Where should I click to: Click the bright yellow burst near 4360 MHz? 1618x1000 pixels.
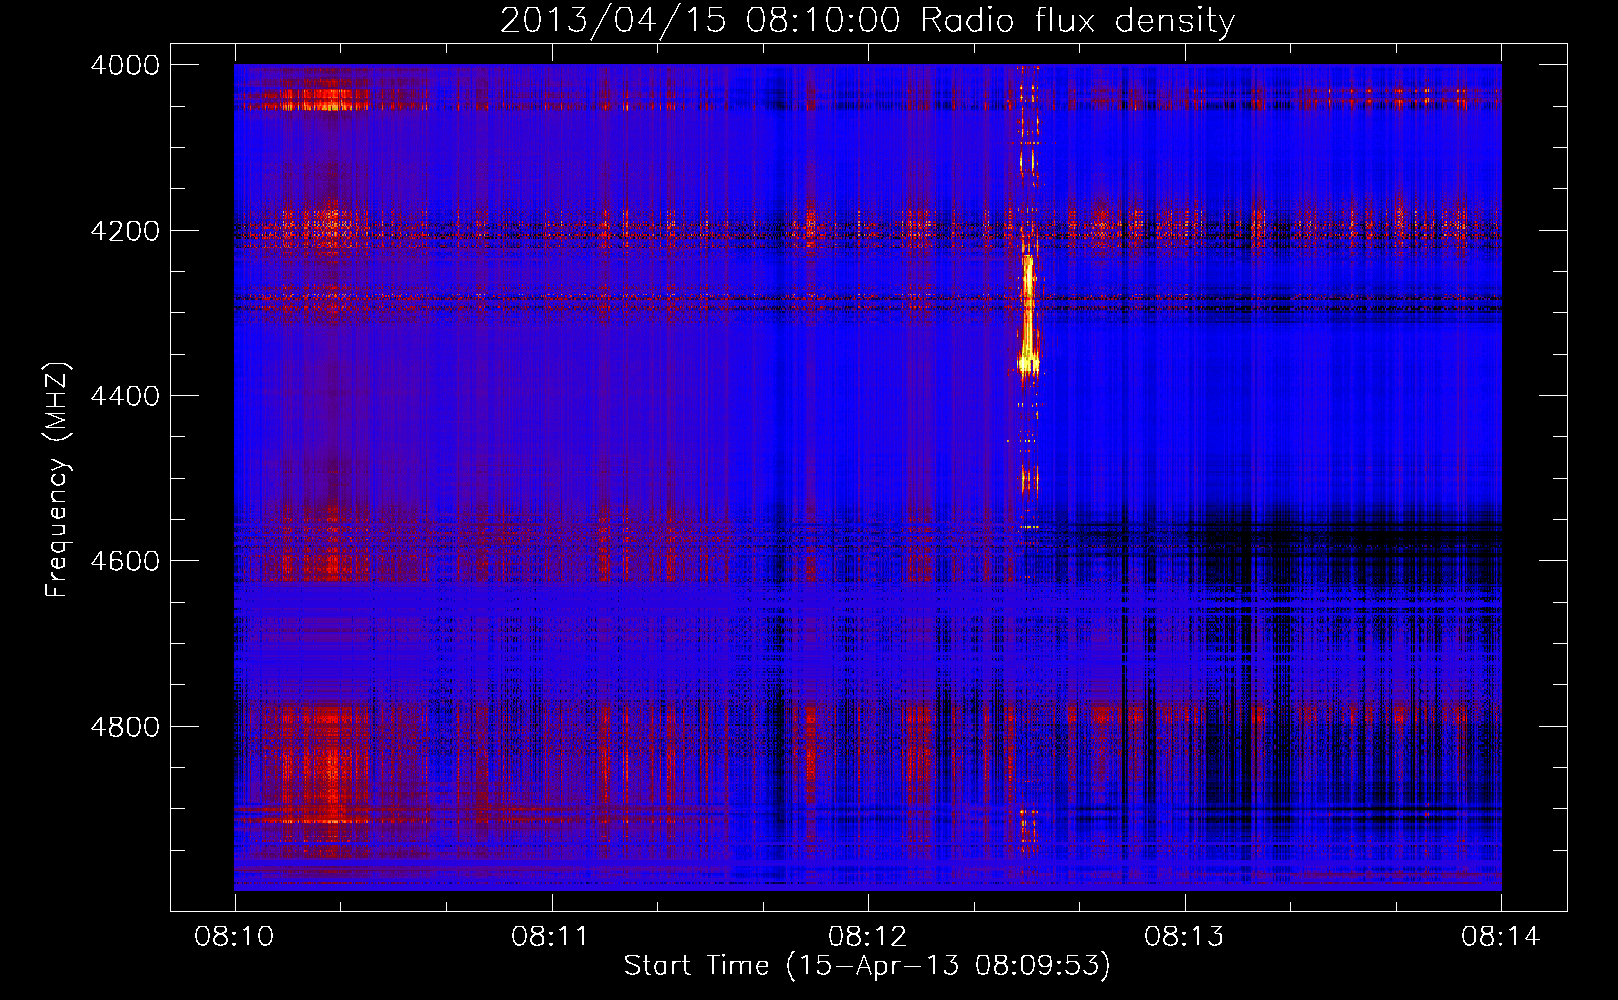1028,363
